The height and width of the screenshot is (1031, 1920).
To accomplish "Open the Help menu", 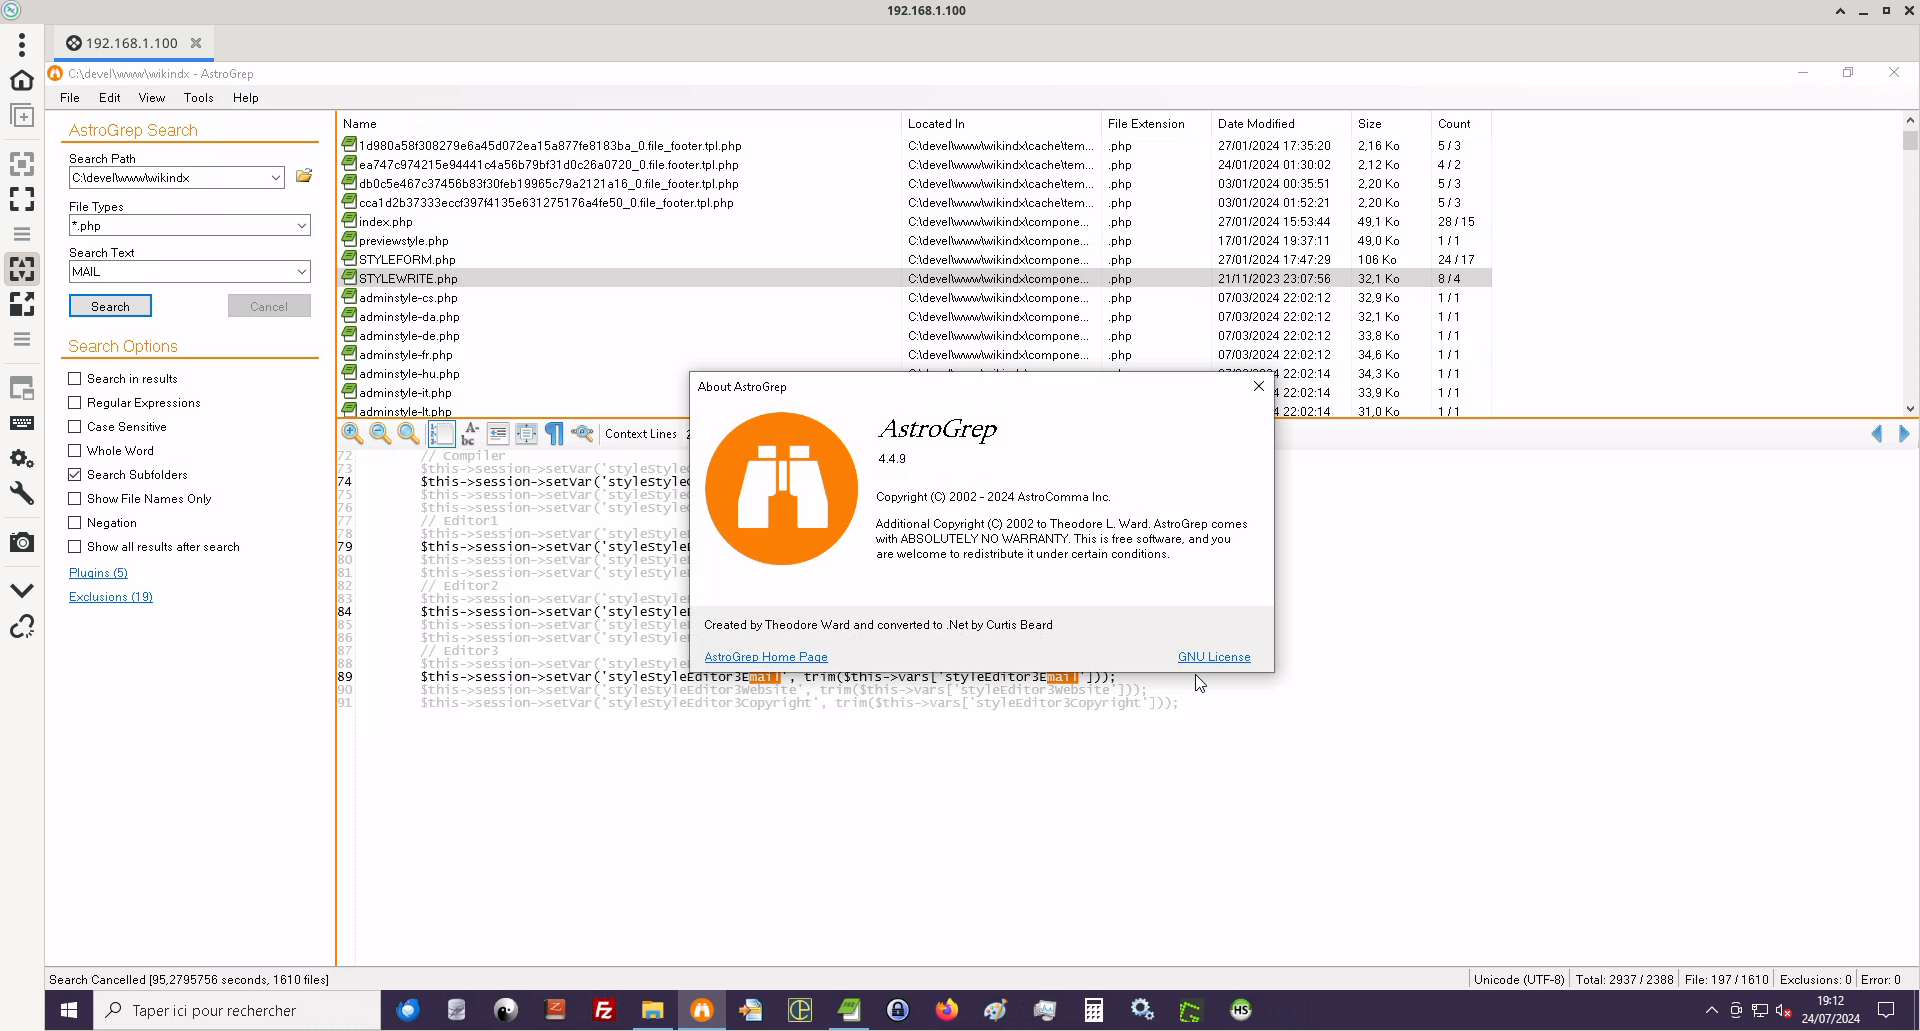I will pyautogui.click(x=246, y=98).
